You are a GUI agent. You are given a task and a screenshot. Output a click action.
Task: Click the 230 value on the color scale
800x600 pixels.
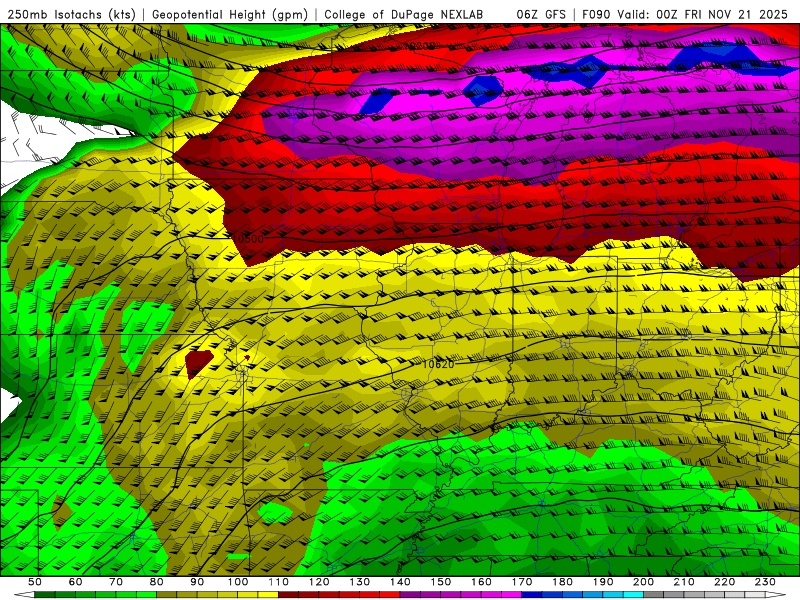pos(765,582)
